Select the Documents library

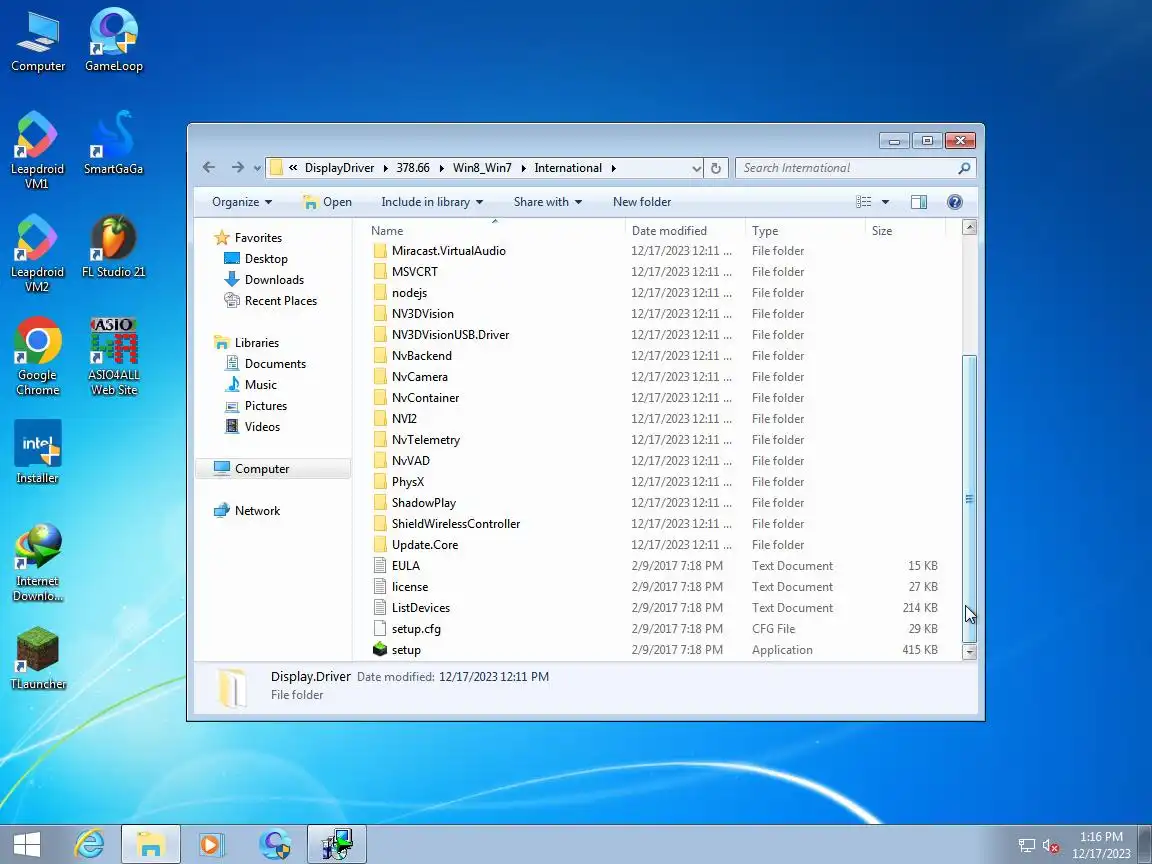point(264,364)
